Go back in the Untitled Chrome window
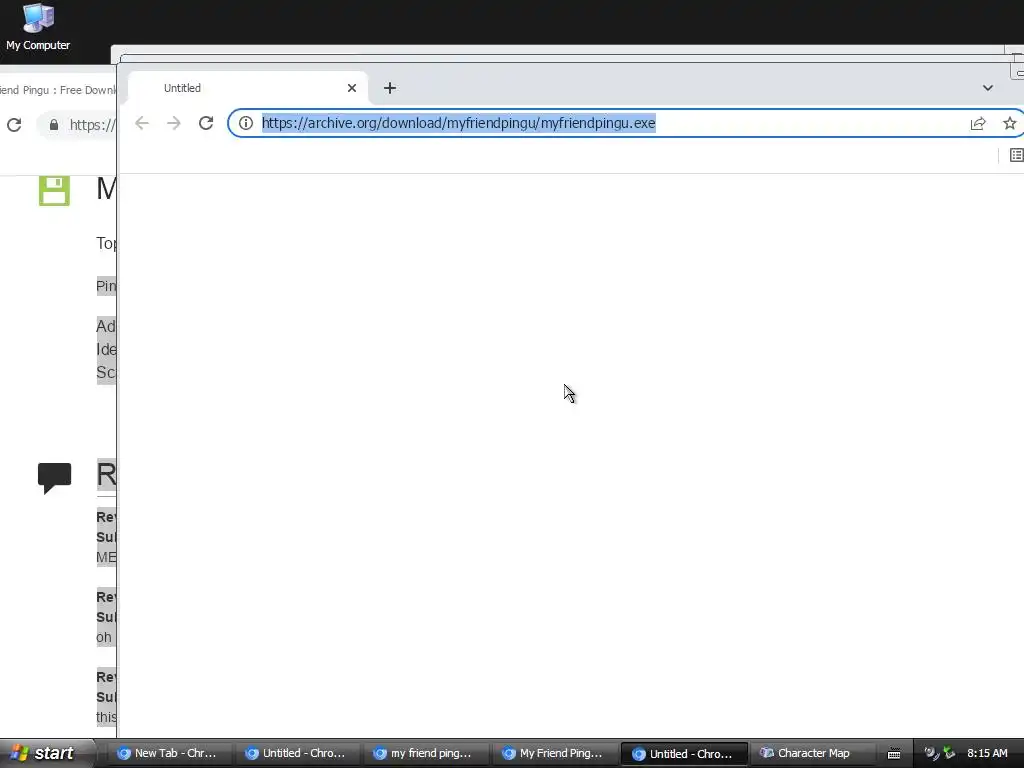This screenshot has height=768, width=1024. (x=142, y=123)
